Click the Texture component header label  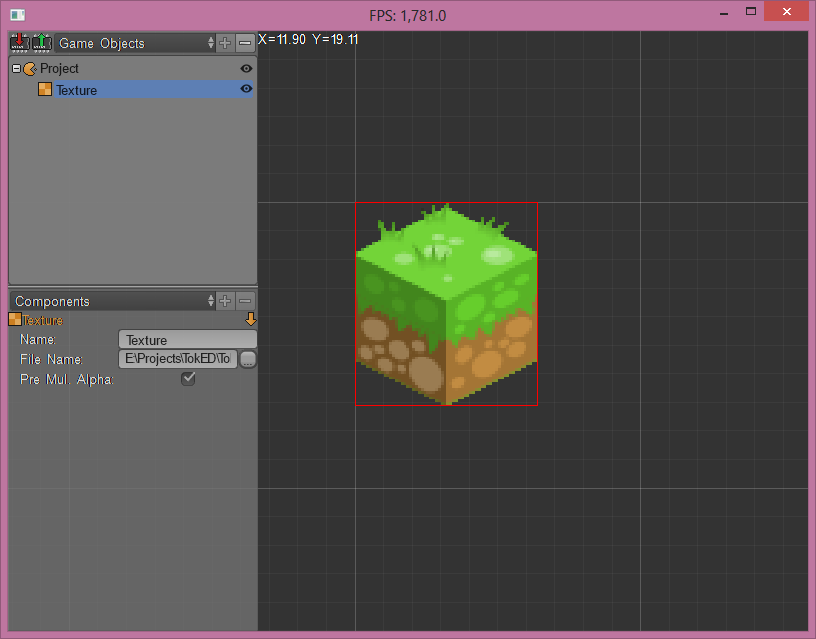click(x=43, y=320)
